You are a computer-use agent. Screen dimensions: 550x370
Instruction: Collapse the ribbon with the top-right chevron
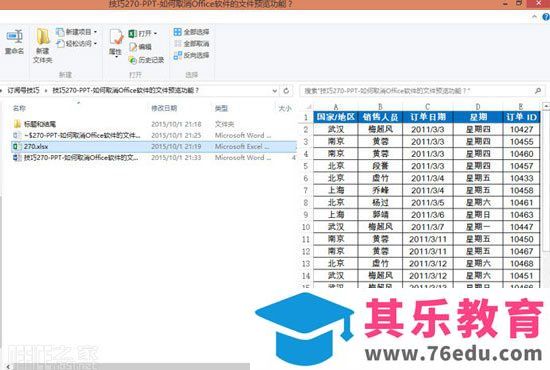click(x=534, y=16)
